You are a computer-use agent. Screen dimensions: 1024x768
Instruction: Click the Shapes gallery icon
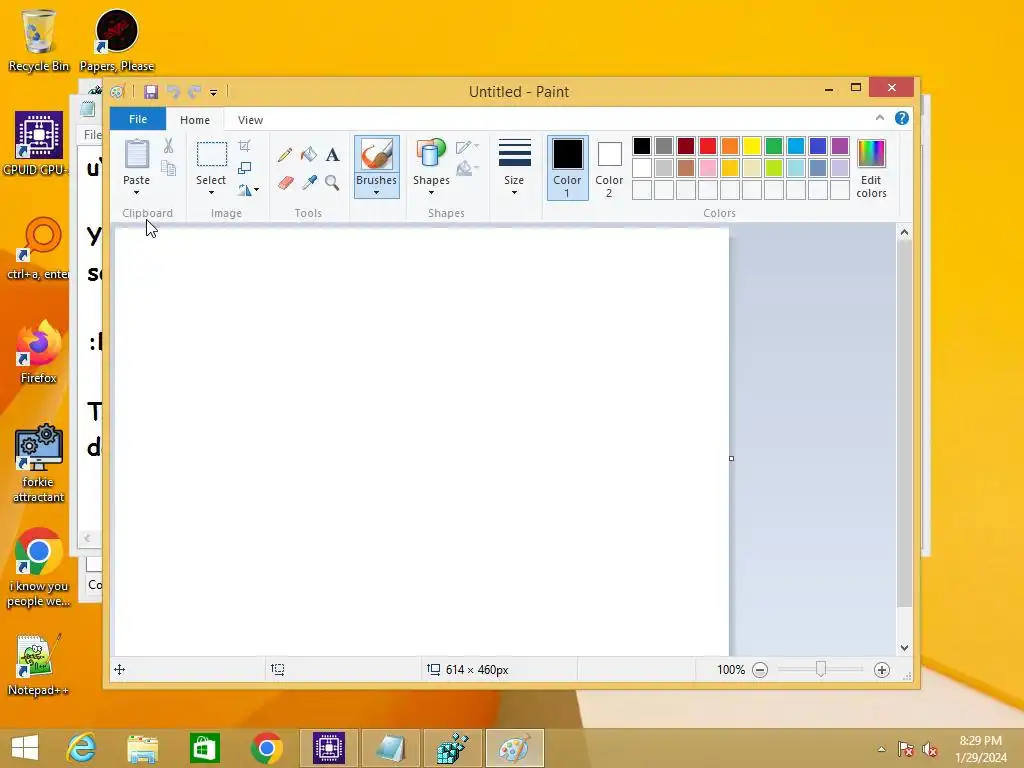coord(431,154)
